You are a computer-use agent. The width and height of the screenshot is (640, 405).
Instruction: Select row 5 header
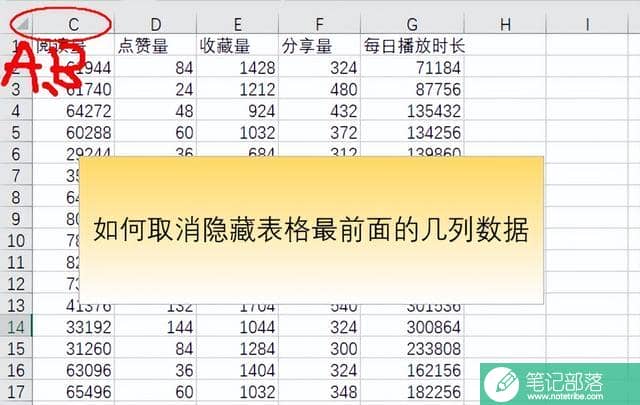[x=16, y=132]
